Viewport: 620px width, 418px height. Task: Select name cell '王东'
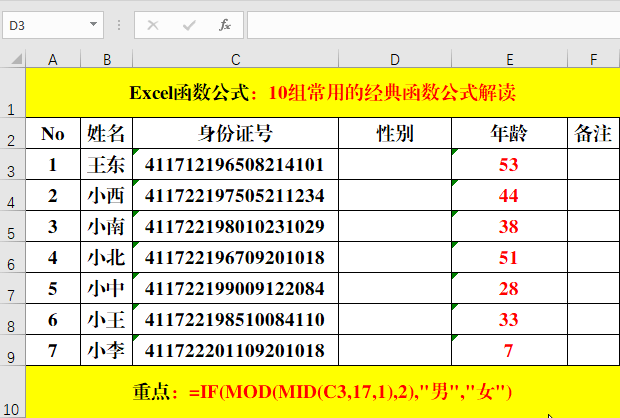(x=107, y=165)
